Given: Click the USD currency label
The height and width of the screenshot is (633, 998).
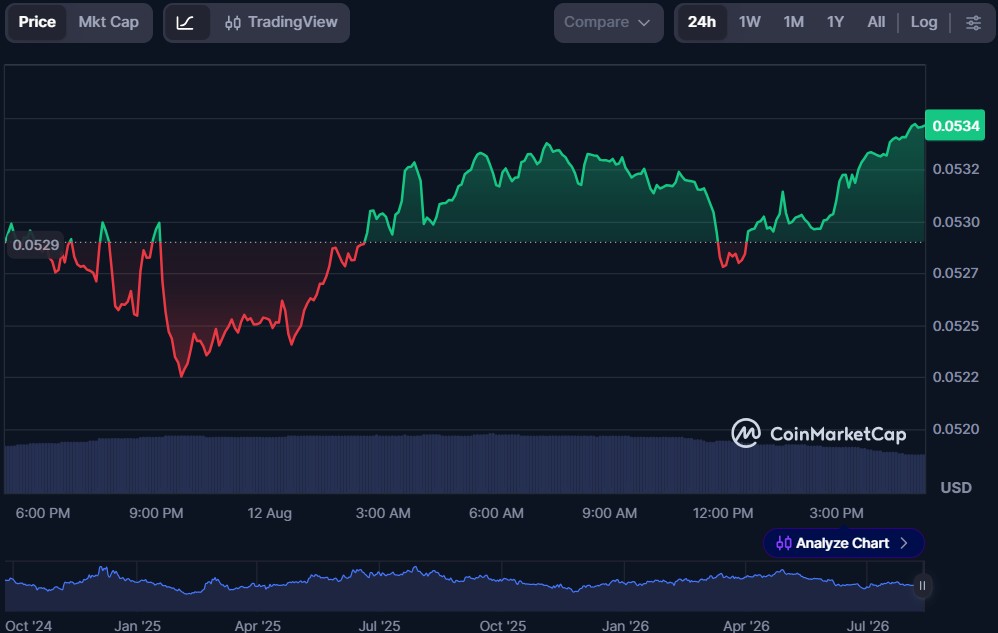Looking at the screenshot, I should coord(956,488).
